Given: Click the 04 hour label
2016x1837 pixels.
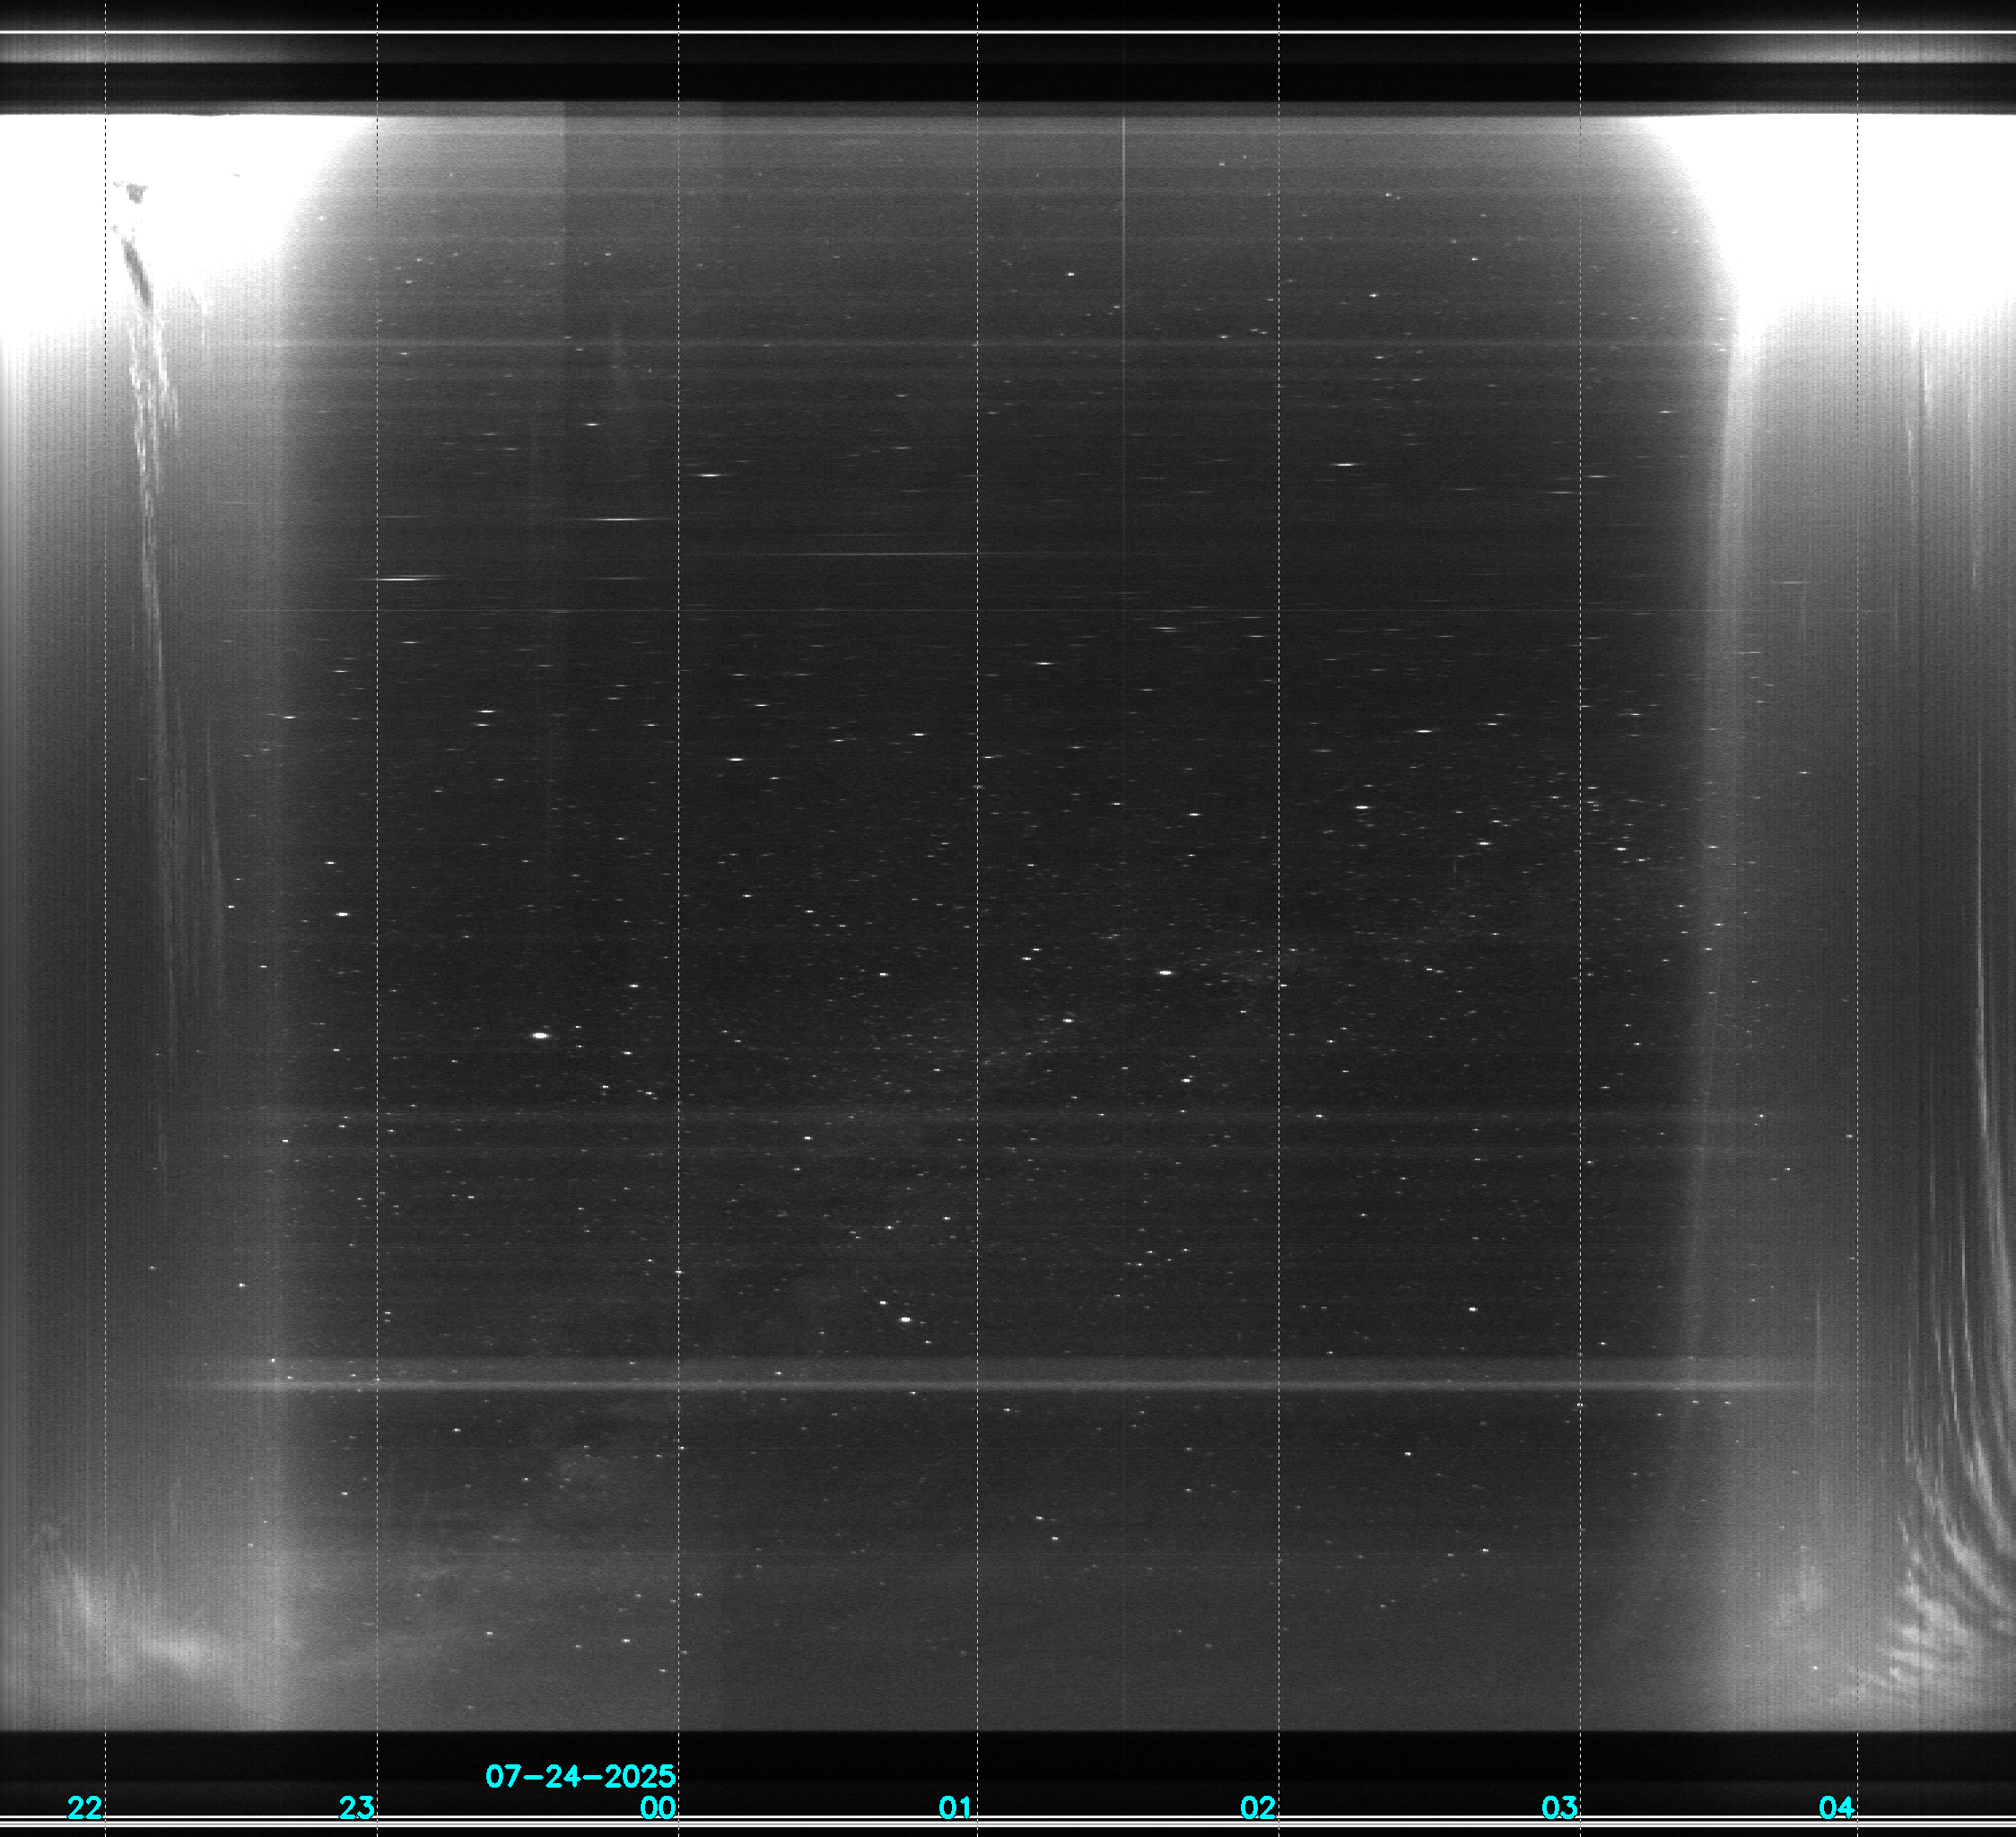Looking at the screenshot, I should [x=1837, y=1807].
